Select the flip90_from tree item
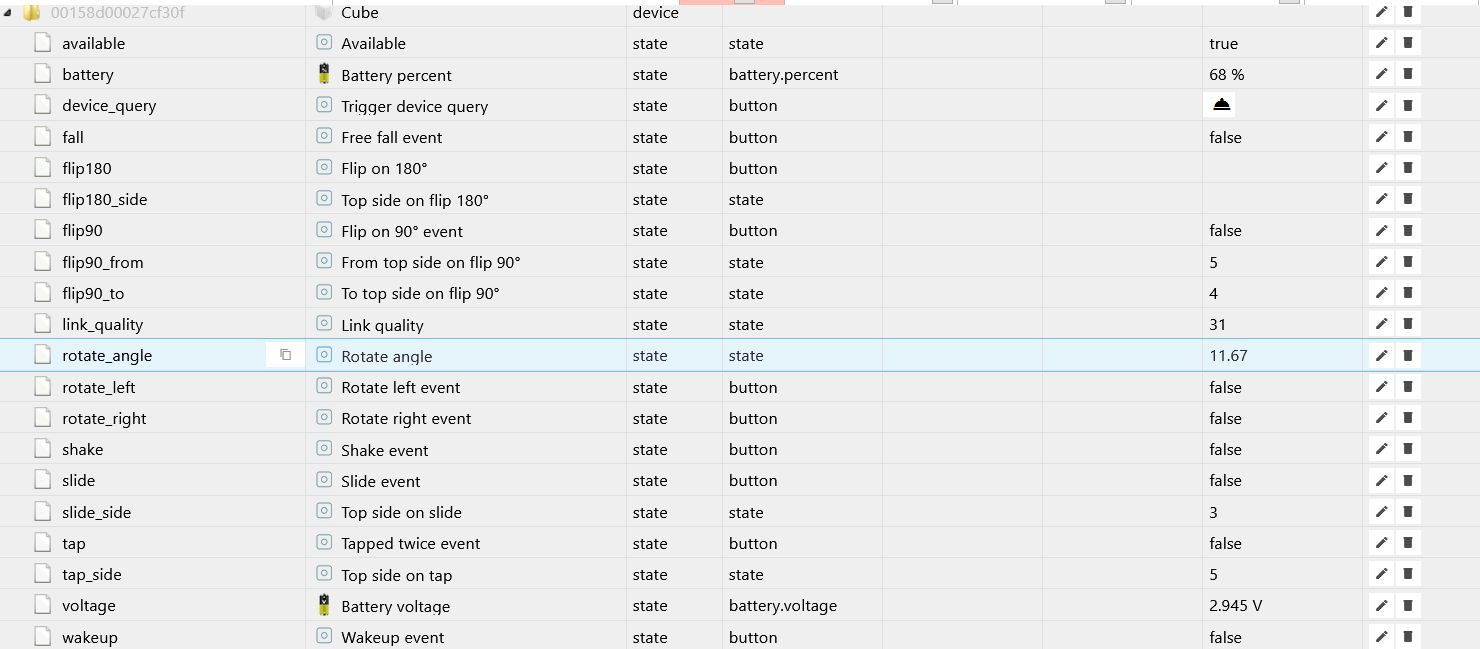Image resolution: width=1480 pixels, height=649 pixels. (x=102, y=262)
